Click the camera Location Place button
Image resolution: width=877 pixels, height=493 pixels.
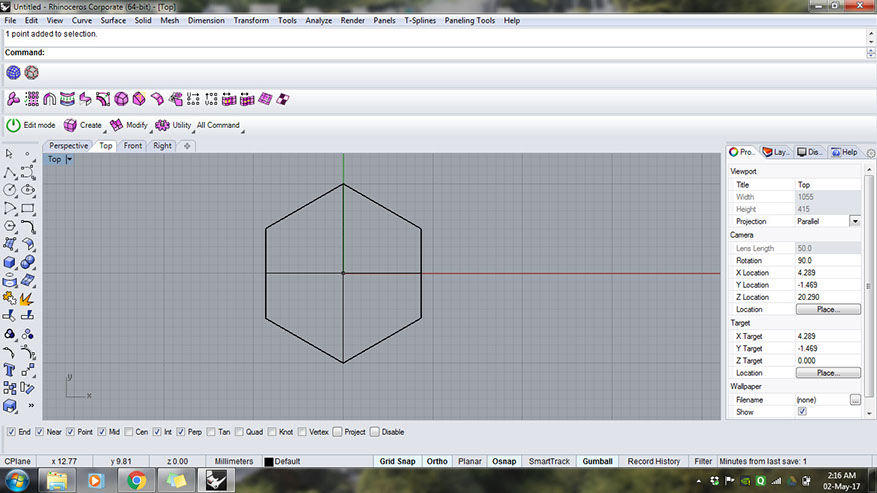(827, 310)
